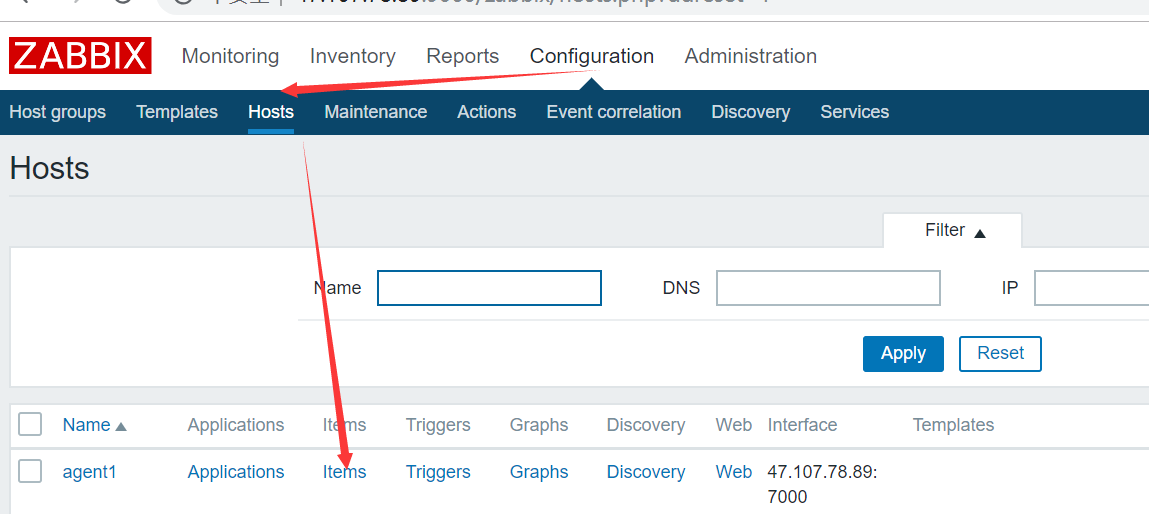
Task: Tick the select-all hosts checkbox
Action: 30,425
